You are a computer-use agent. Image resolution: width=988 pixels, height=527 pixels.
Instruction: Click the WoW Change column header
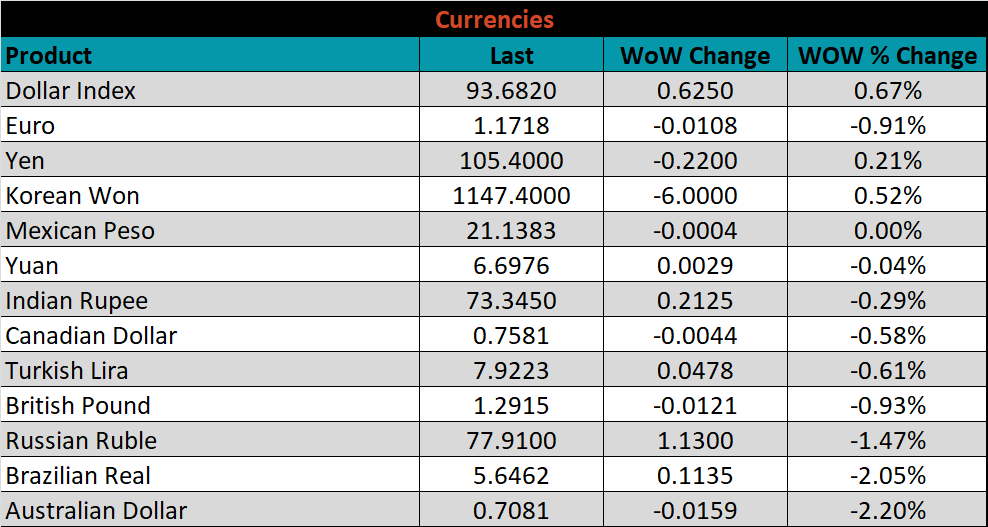tap(695, 56)
